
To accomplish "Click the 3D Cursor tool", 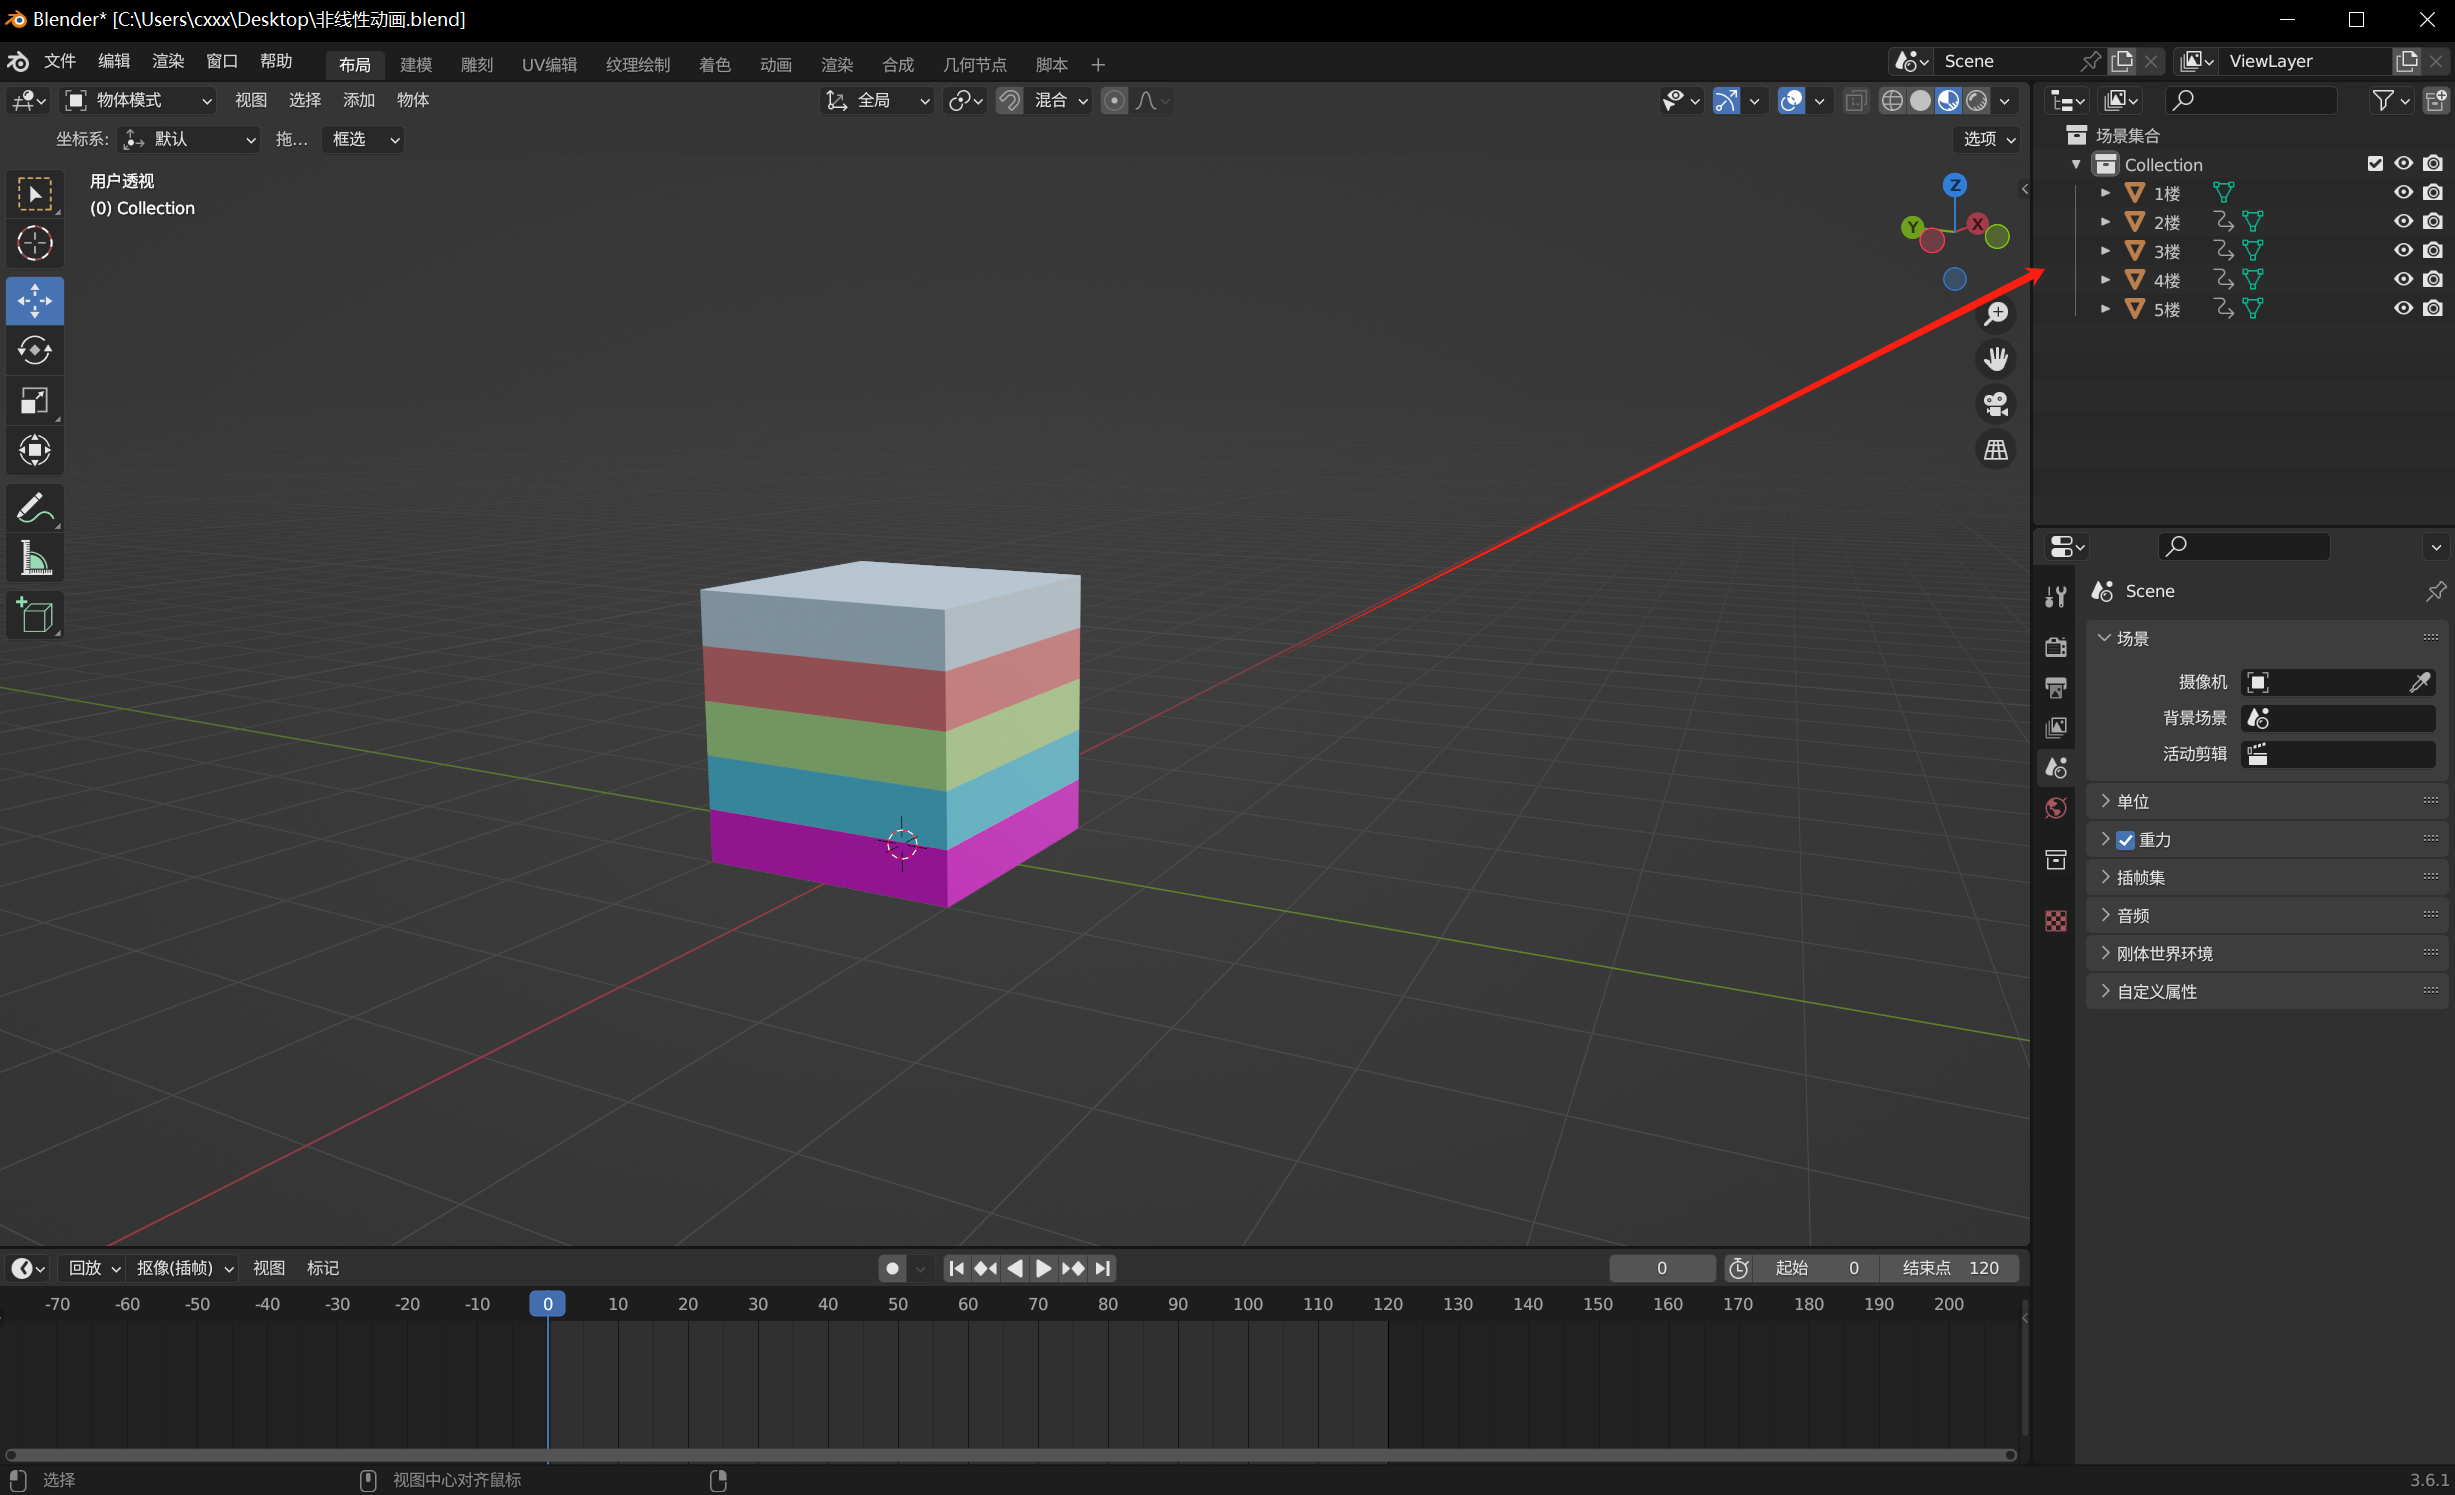I will click(35, 244).
